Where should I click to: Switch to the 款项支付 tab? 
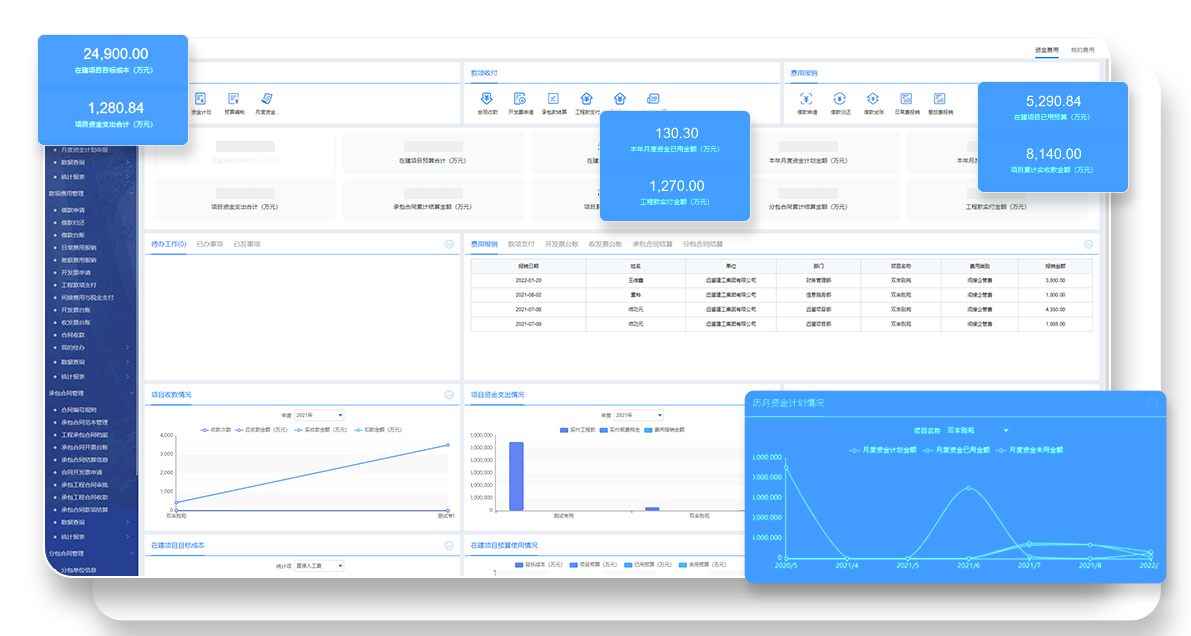521,244
